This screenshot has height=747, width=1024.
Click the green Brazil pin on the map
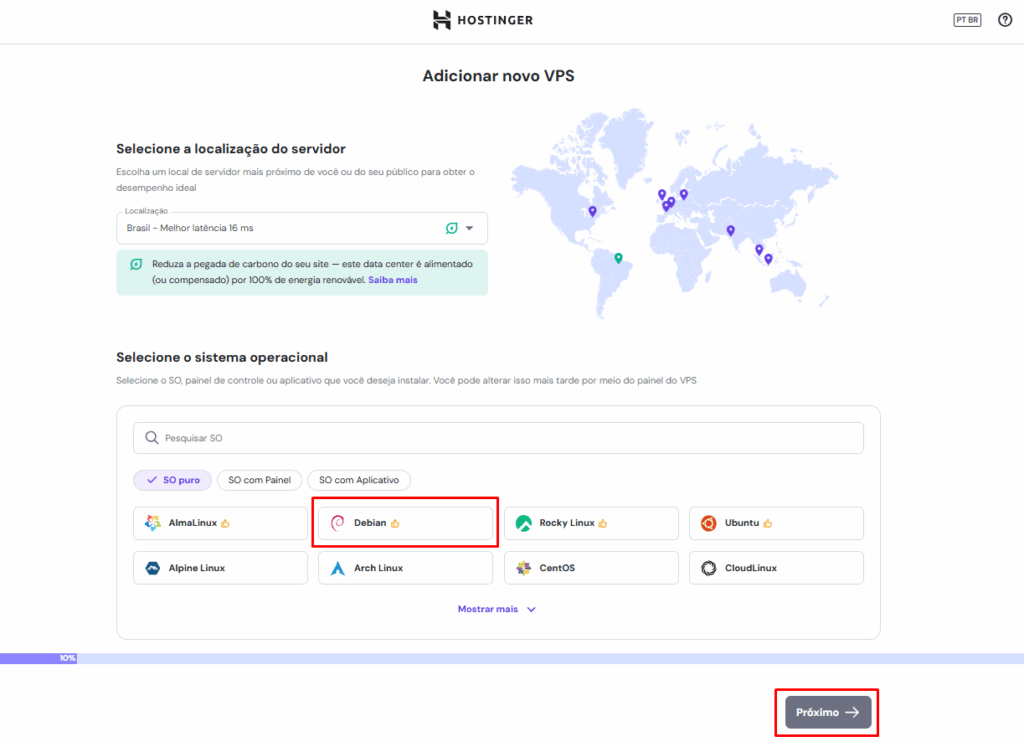click(x=618, y=258)
